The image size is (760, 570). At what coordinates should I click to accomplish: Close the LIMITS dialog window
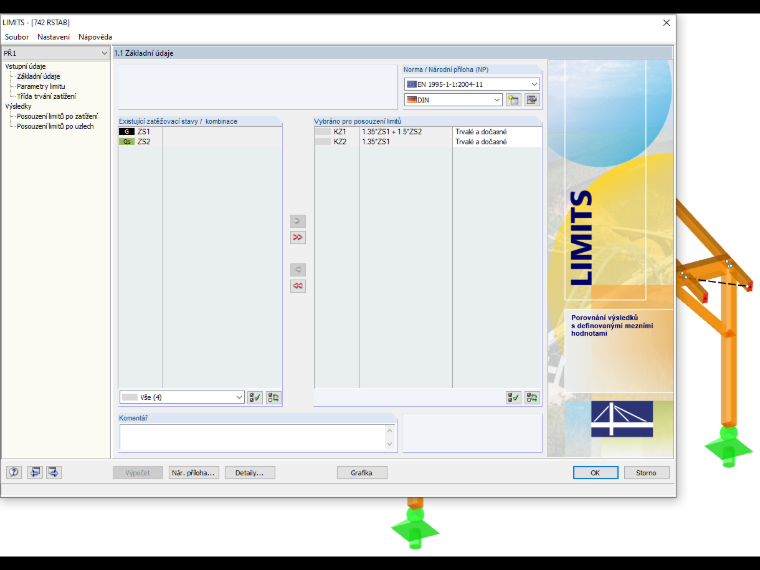666,23
